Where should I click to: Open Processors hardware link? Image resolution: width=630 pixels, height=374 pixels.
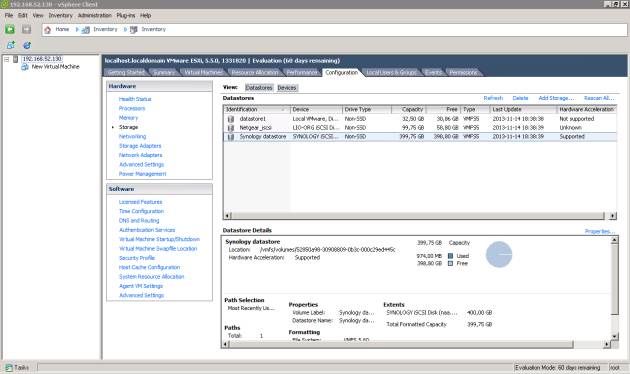pos(132,108)
